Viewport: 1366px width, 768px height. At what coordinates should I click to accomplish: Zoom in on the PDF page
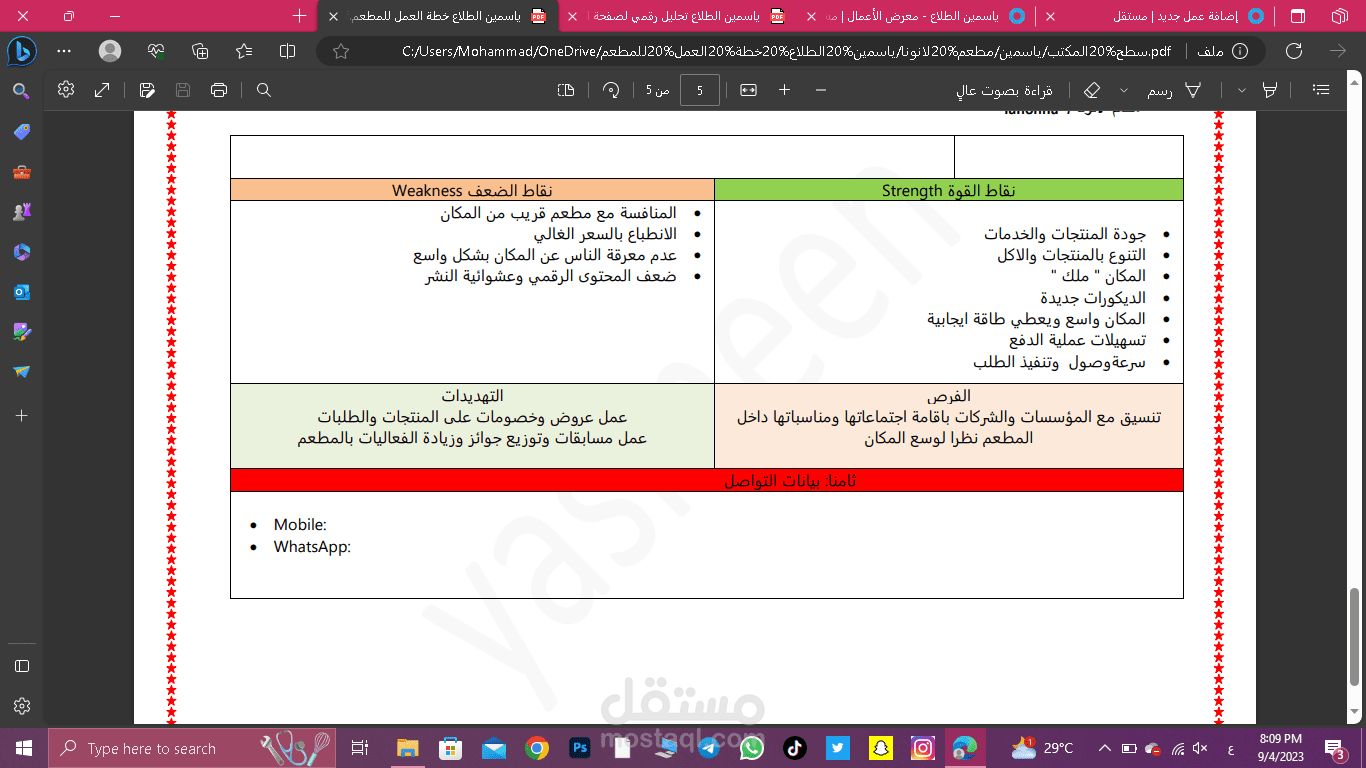(x=785, y=90)
